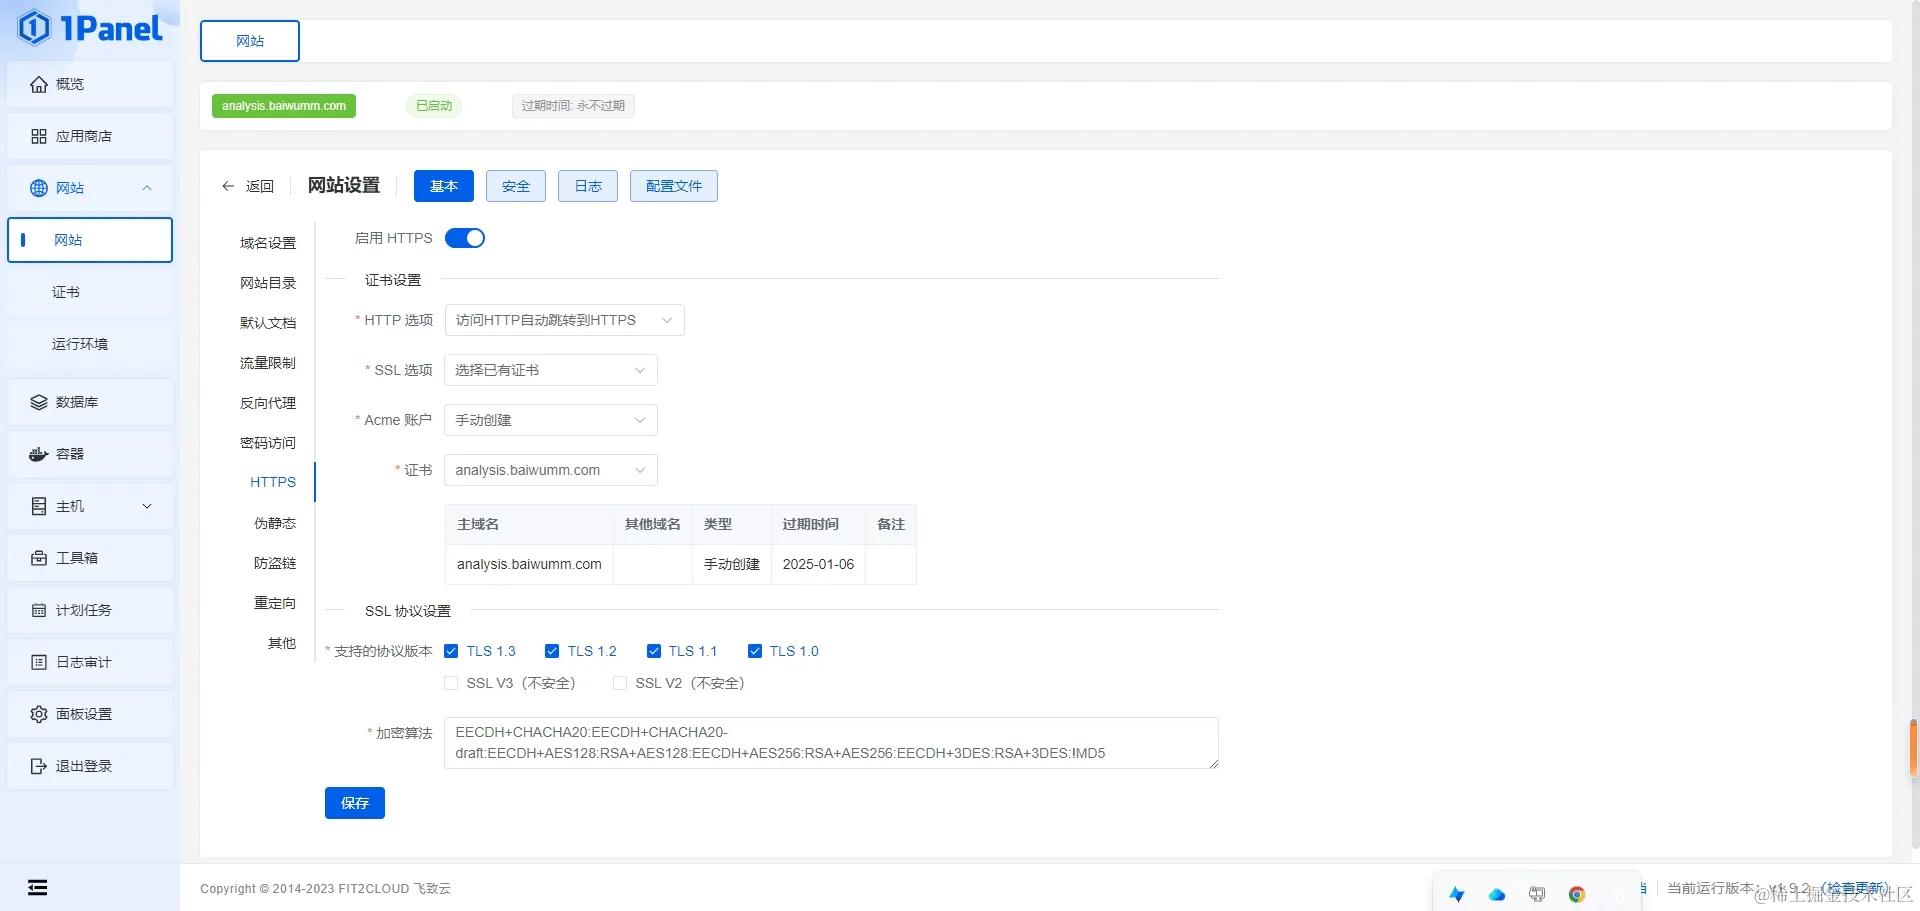Click the analysis.baiwumm.com green tag
This screenshot has height=911, width=1920.
pyautogui.click(x=284, y=106)
